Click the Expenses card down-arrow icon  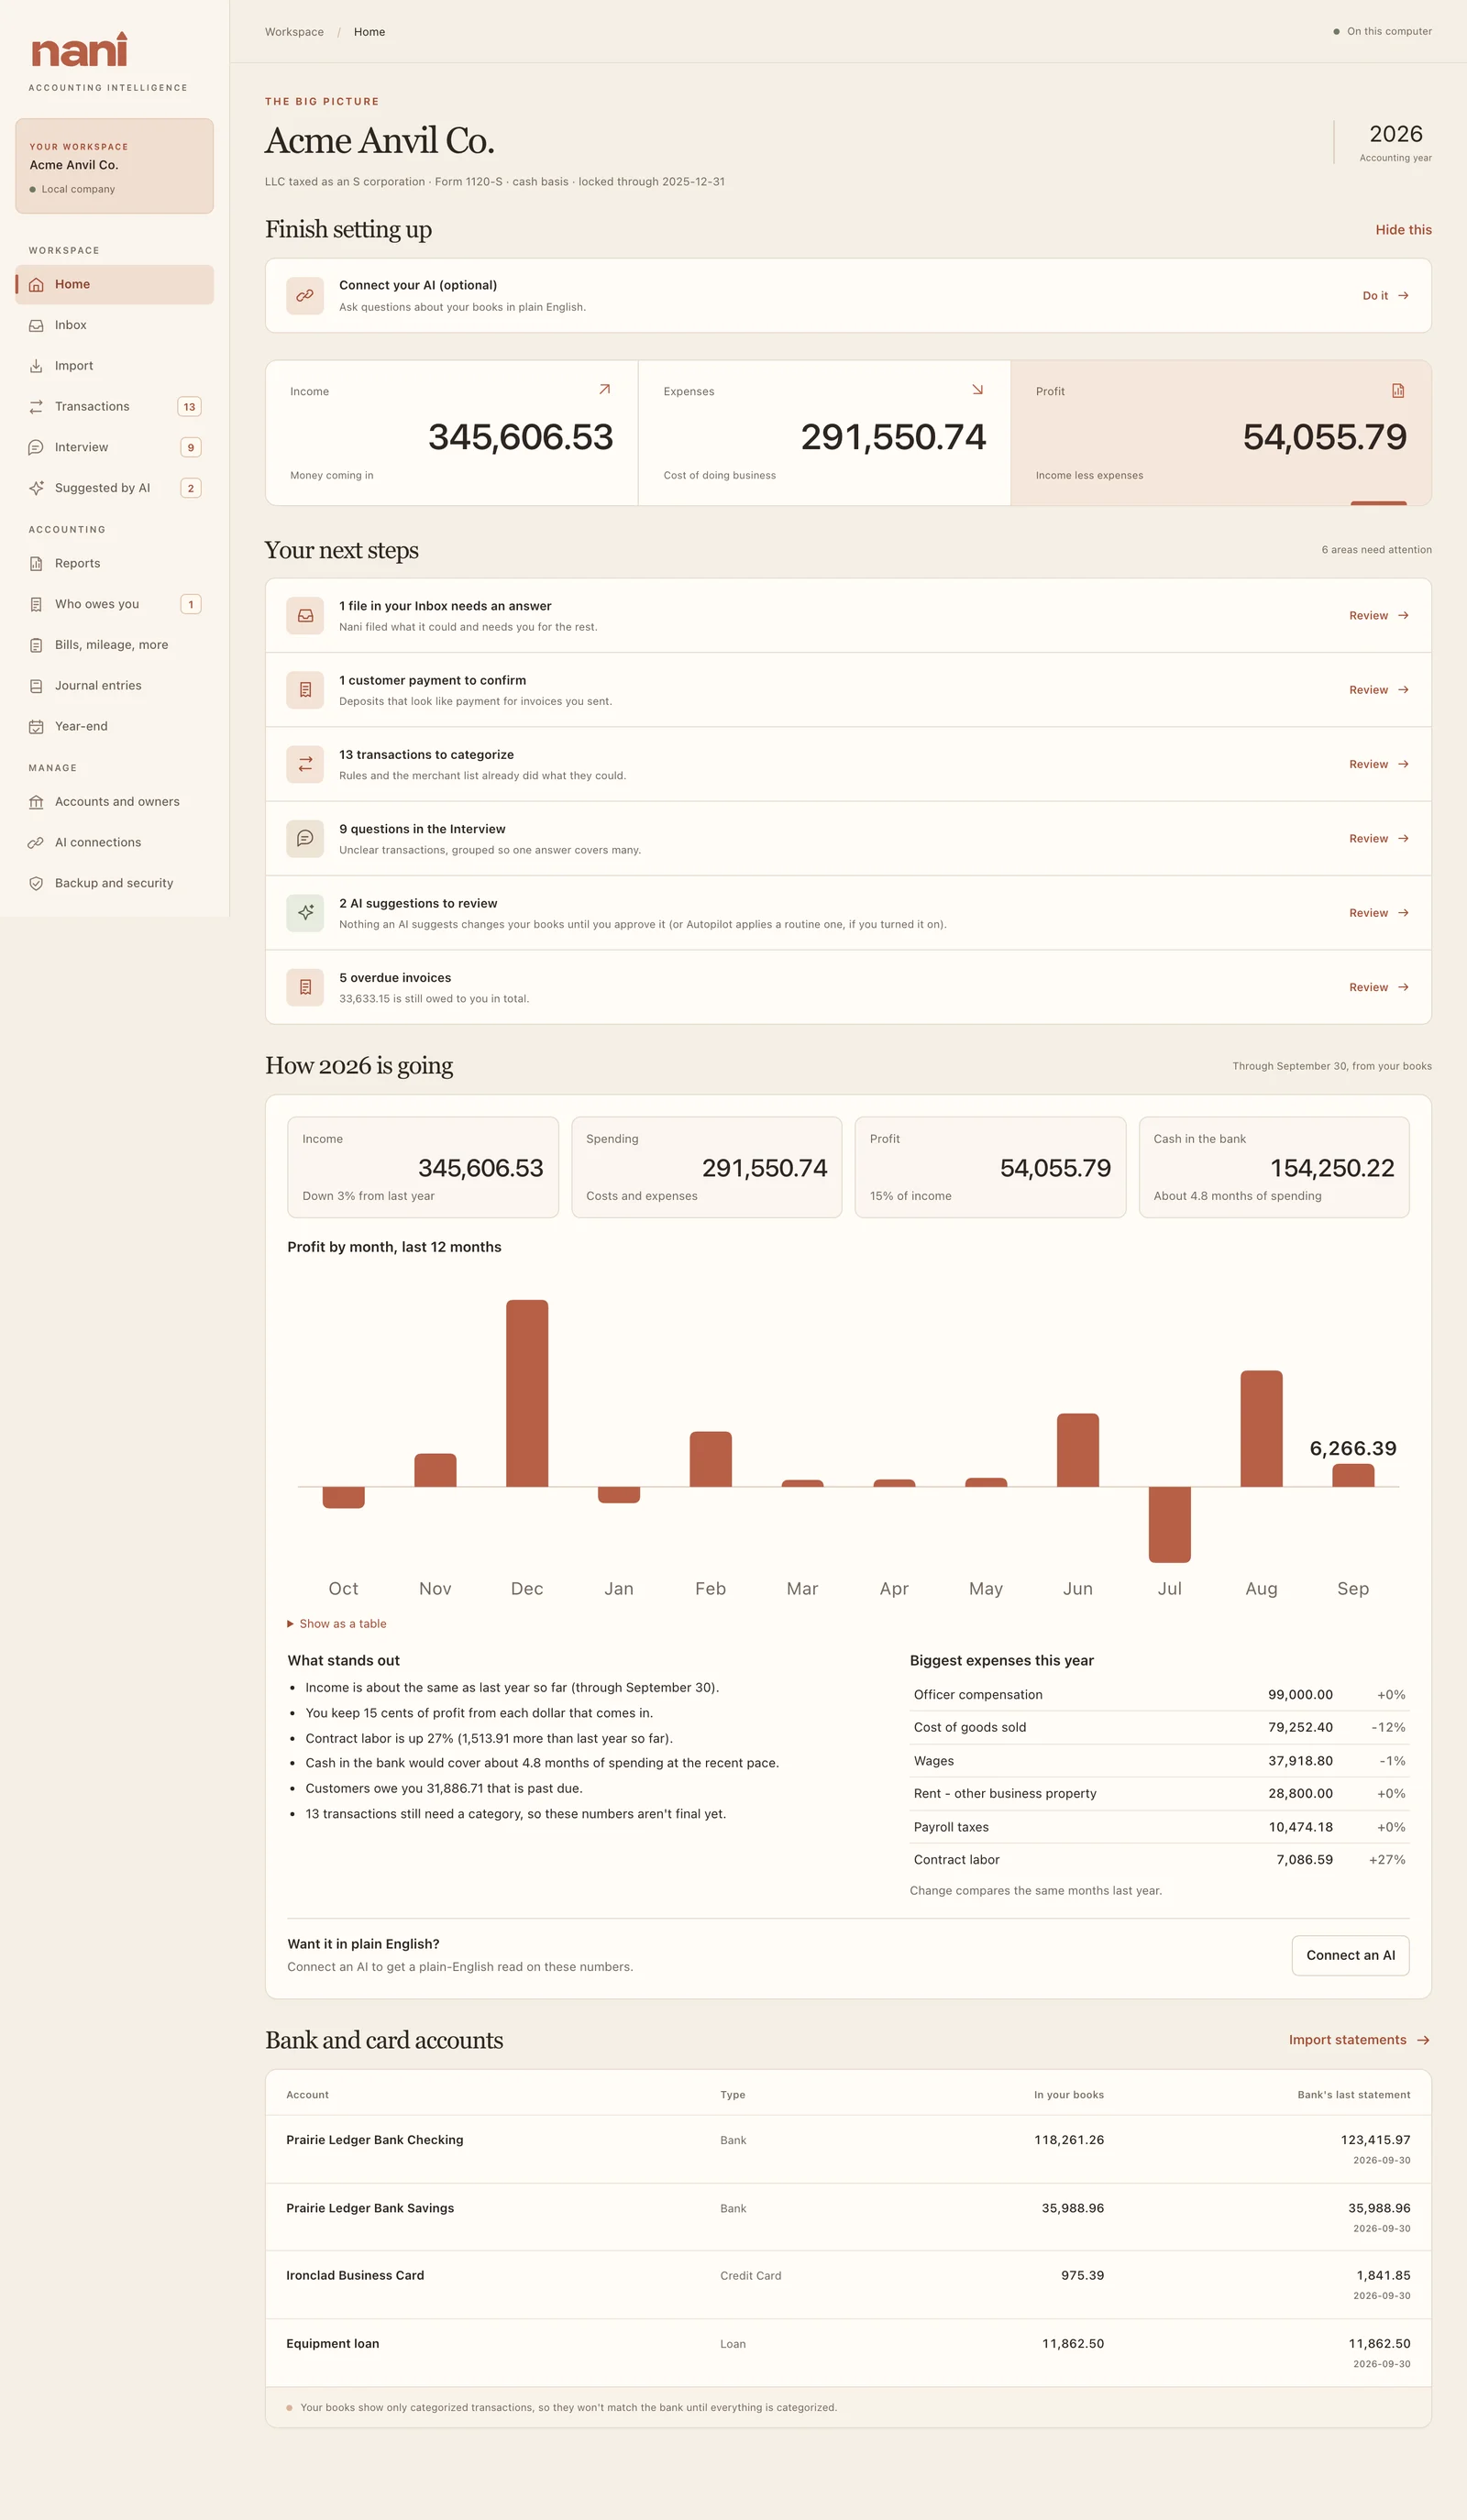(978, 390)
